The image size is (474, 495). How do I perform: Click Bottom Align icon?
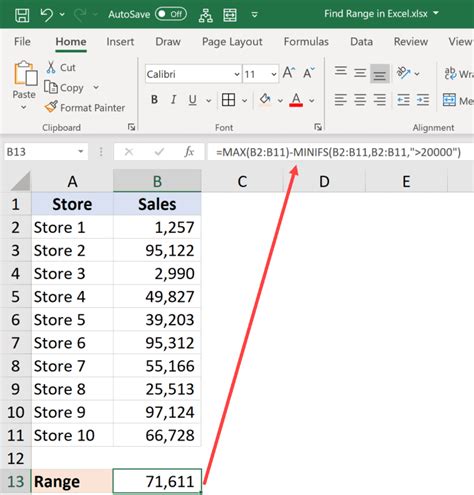tap(380, 74)
